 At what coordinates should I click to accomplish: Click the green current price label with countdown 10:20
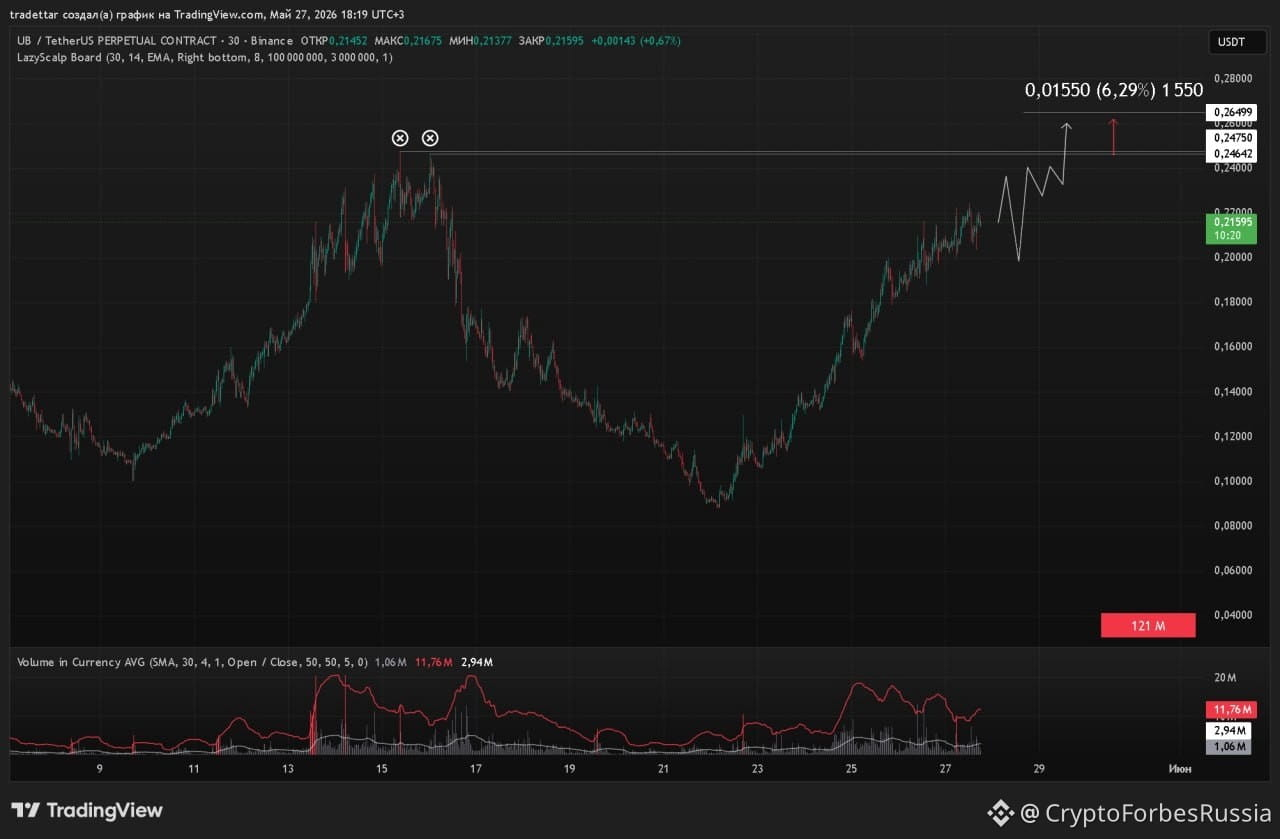click(x=1231, y=229)
